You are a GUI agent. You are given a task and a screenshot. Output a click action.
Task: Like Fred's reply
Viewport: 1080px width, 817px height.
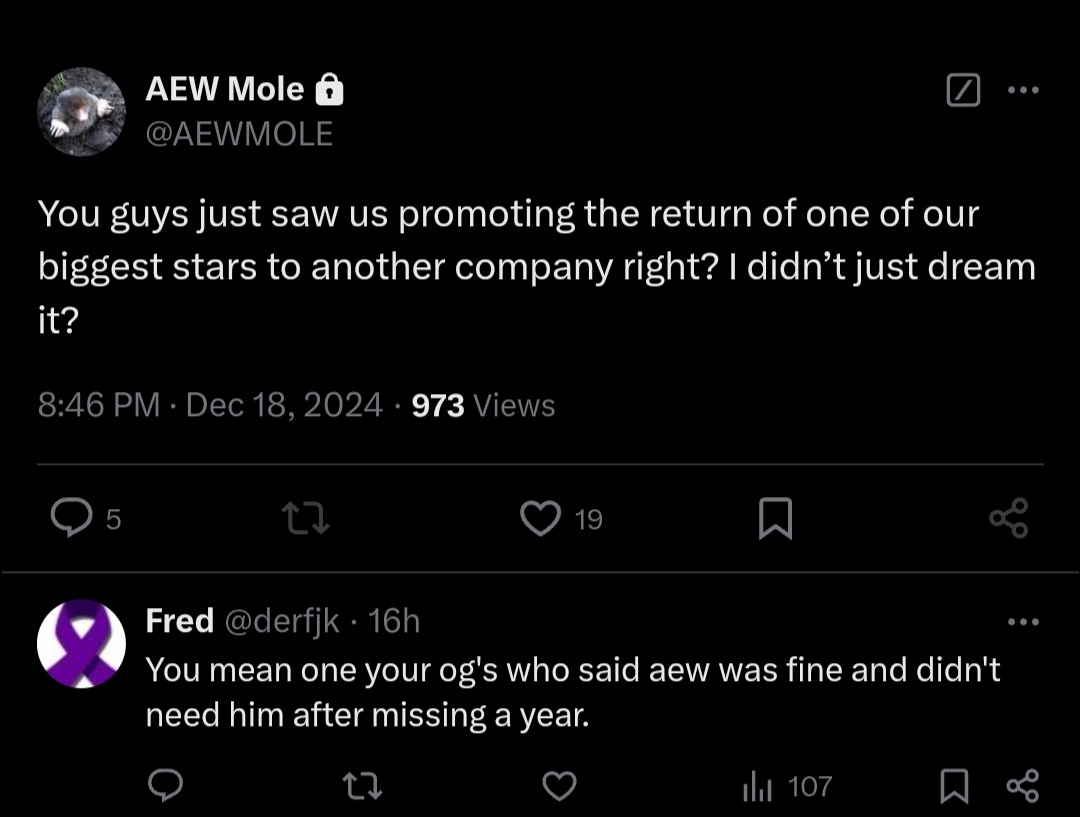click(559, 787)
